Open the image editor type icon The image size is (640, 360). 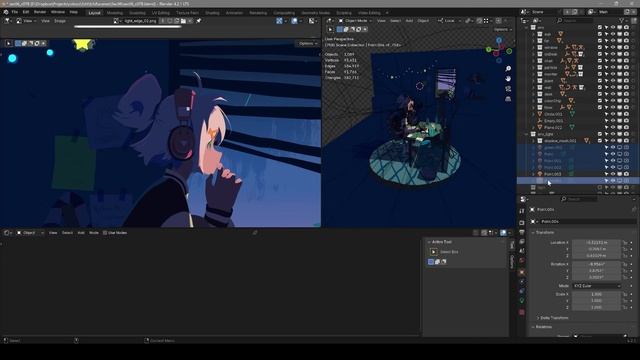(x=7, y=20)
